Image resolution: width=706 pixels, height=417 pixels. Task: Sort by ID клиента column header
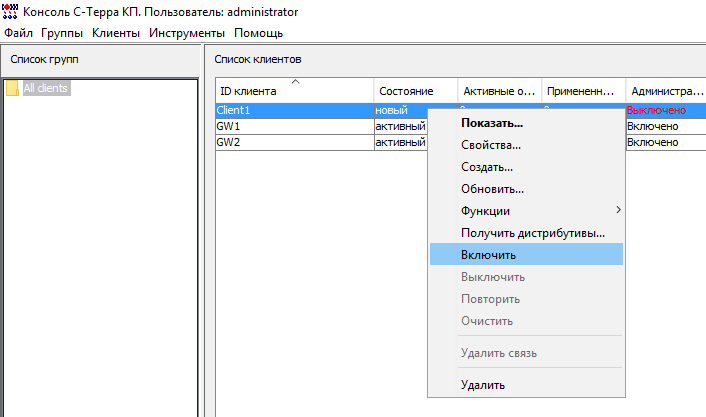click(294, 91)
